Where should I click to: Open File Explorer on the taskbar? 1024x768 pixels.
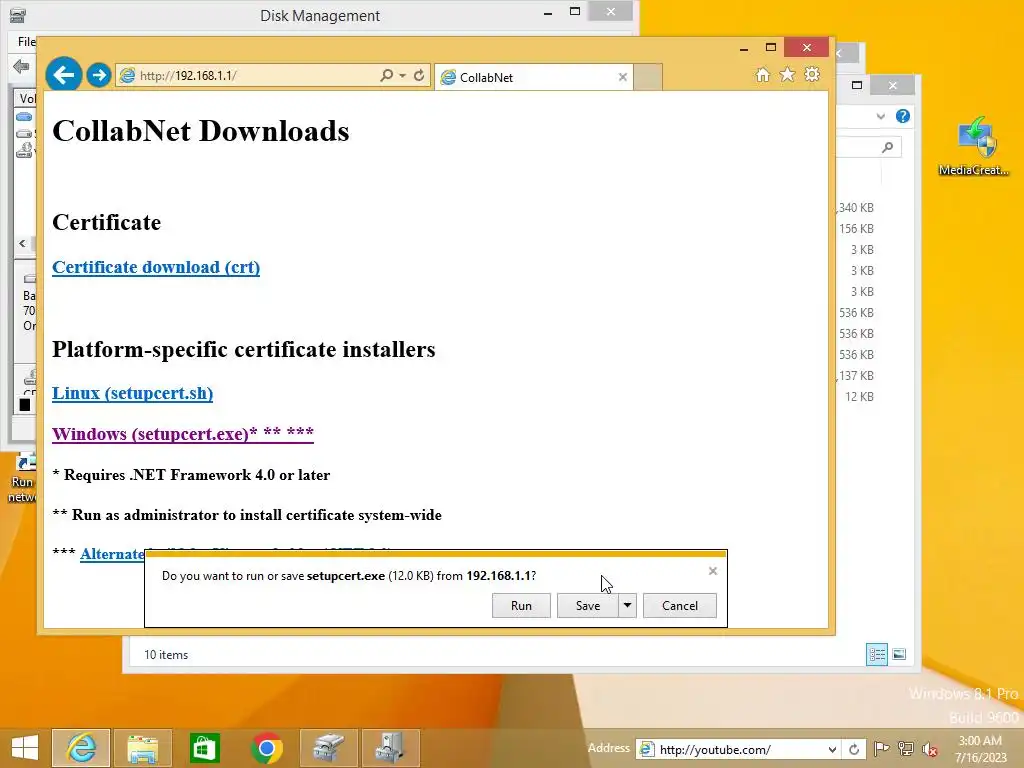pos(142,748)
